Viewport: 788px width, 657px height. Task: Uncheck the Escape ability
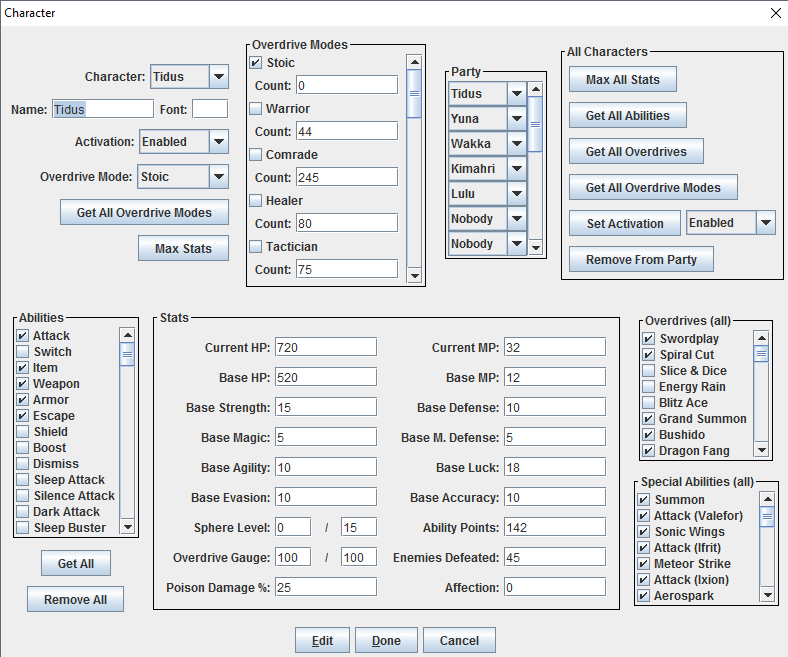coord(23,416)
